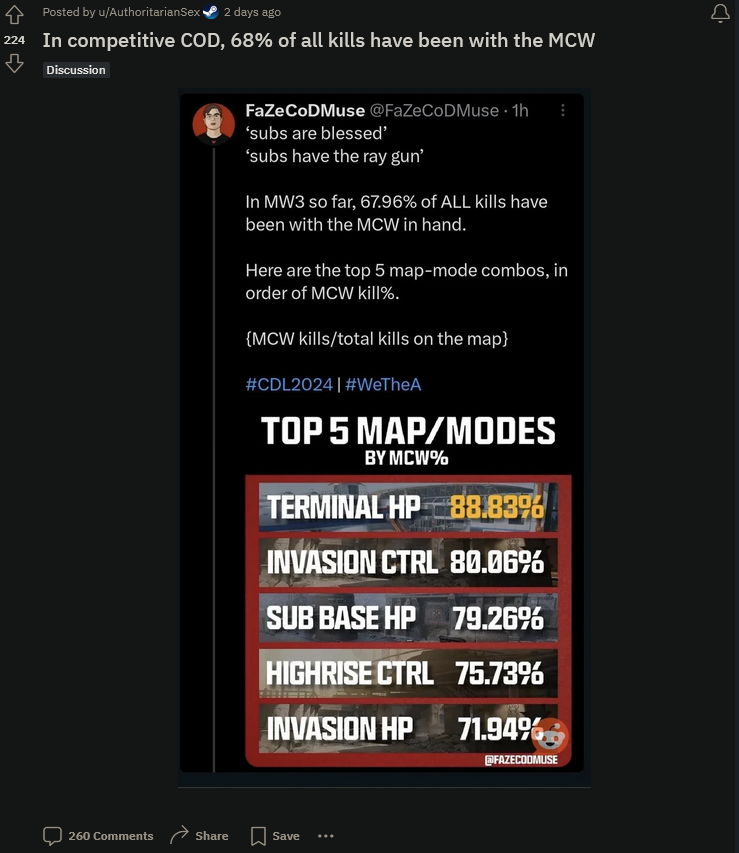This screenshot has width=739, height=853.
Task: Click the Reddit Snoo watermark icon
Action: 550,736
